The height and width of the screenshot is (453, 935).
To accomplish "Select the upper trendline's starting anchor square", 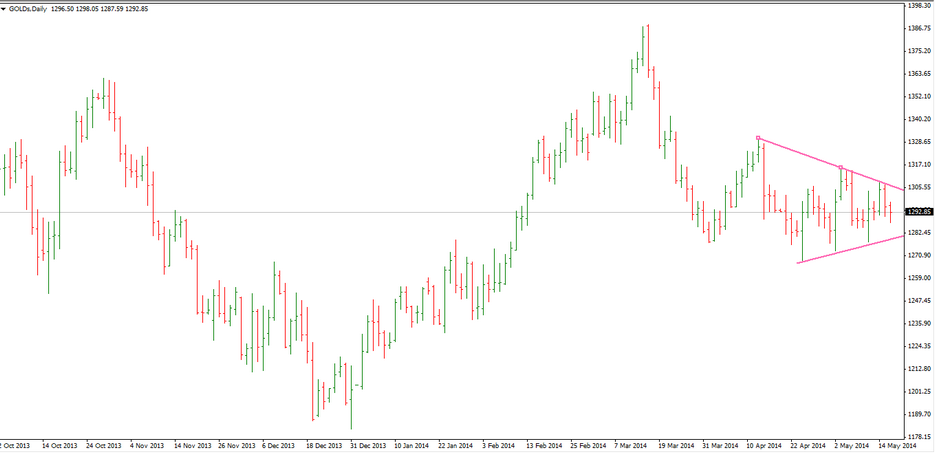I will tap(759, 138).
